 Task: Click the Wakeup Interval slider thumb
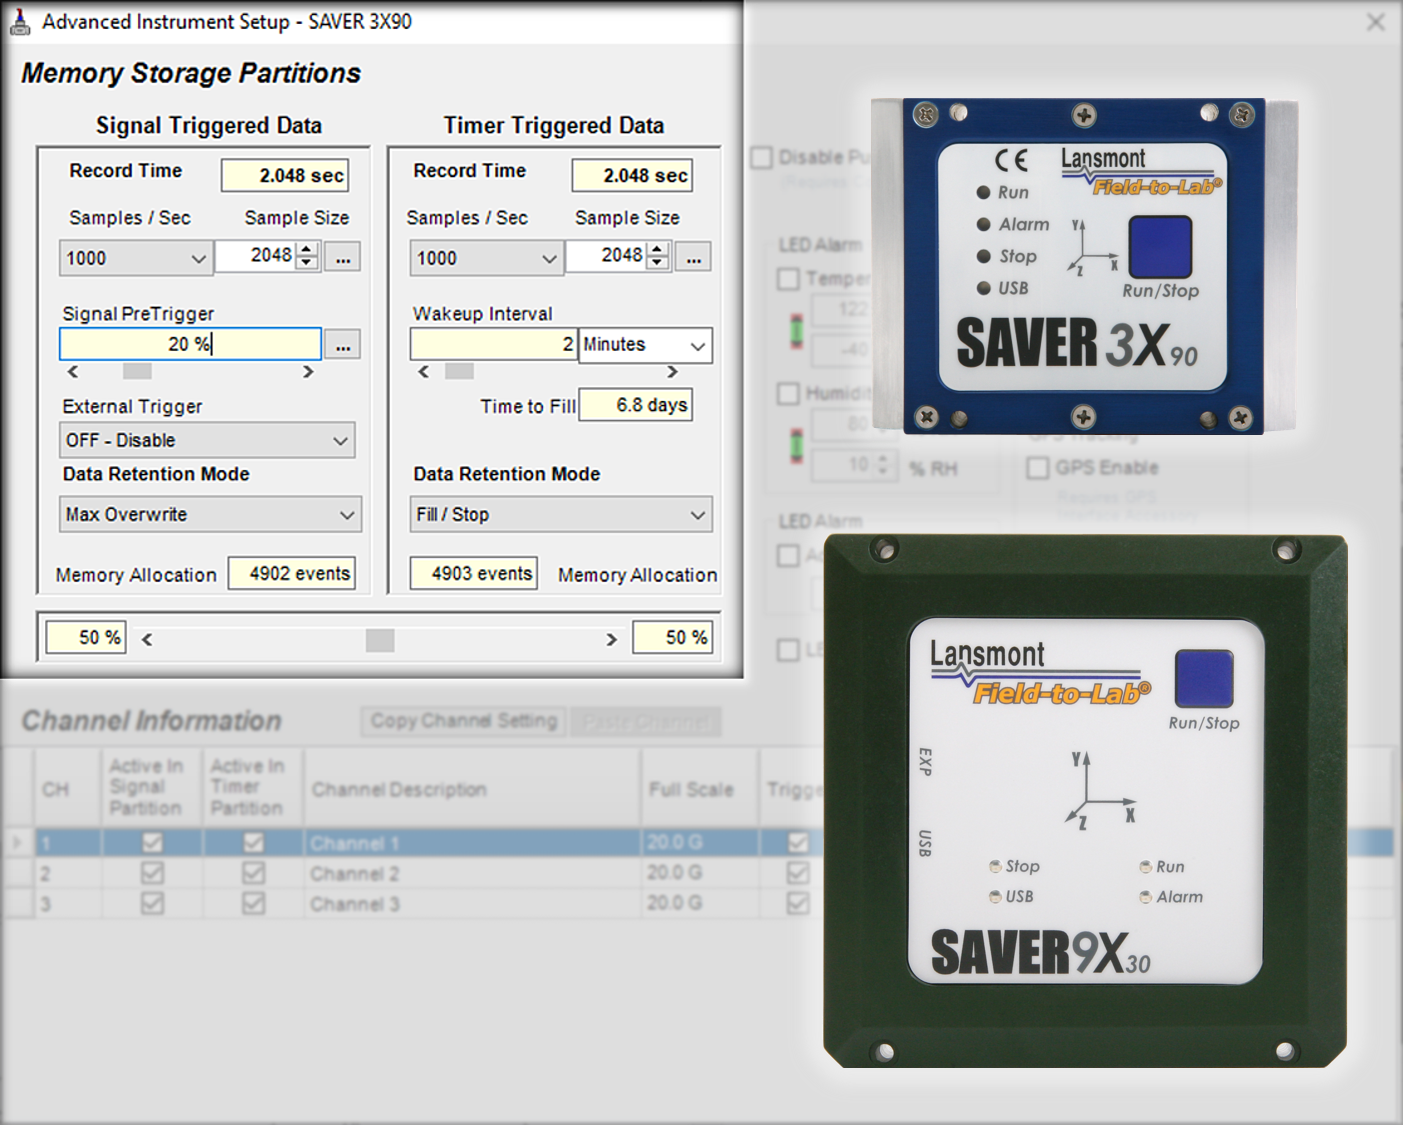coord(459,371)
